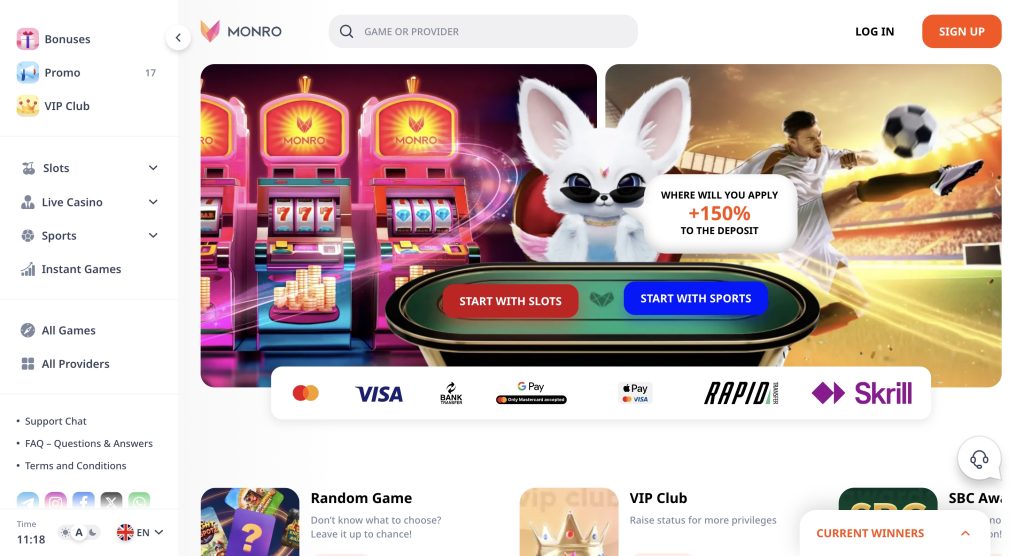Open the Instagram social icon

click(x=56, y=501)
